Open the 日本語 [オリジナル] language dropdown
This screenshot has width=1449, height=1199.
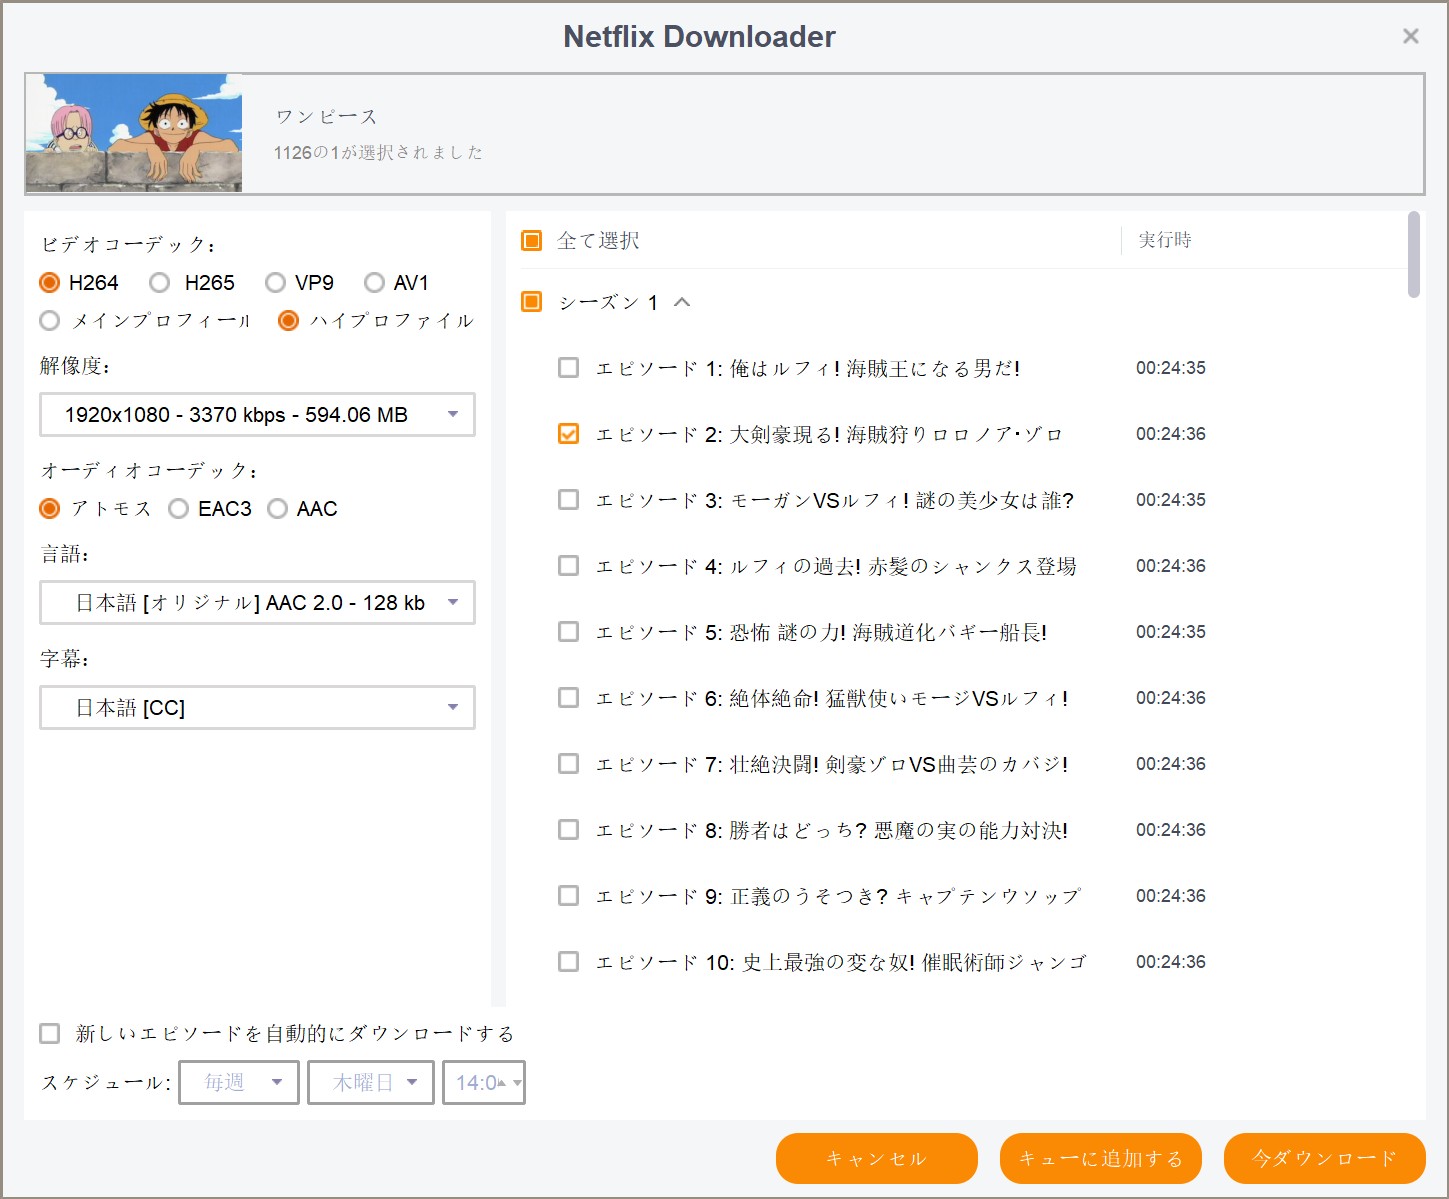pyautogui.click(x=257, y=602)
